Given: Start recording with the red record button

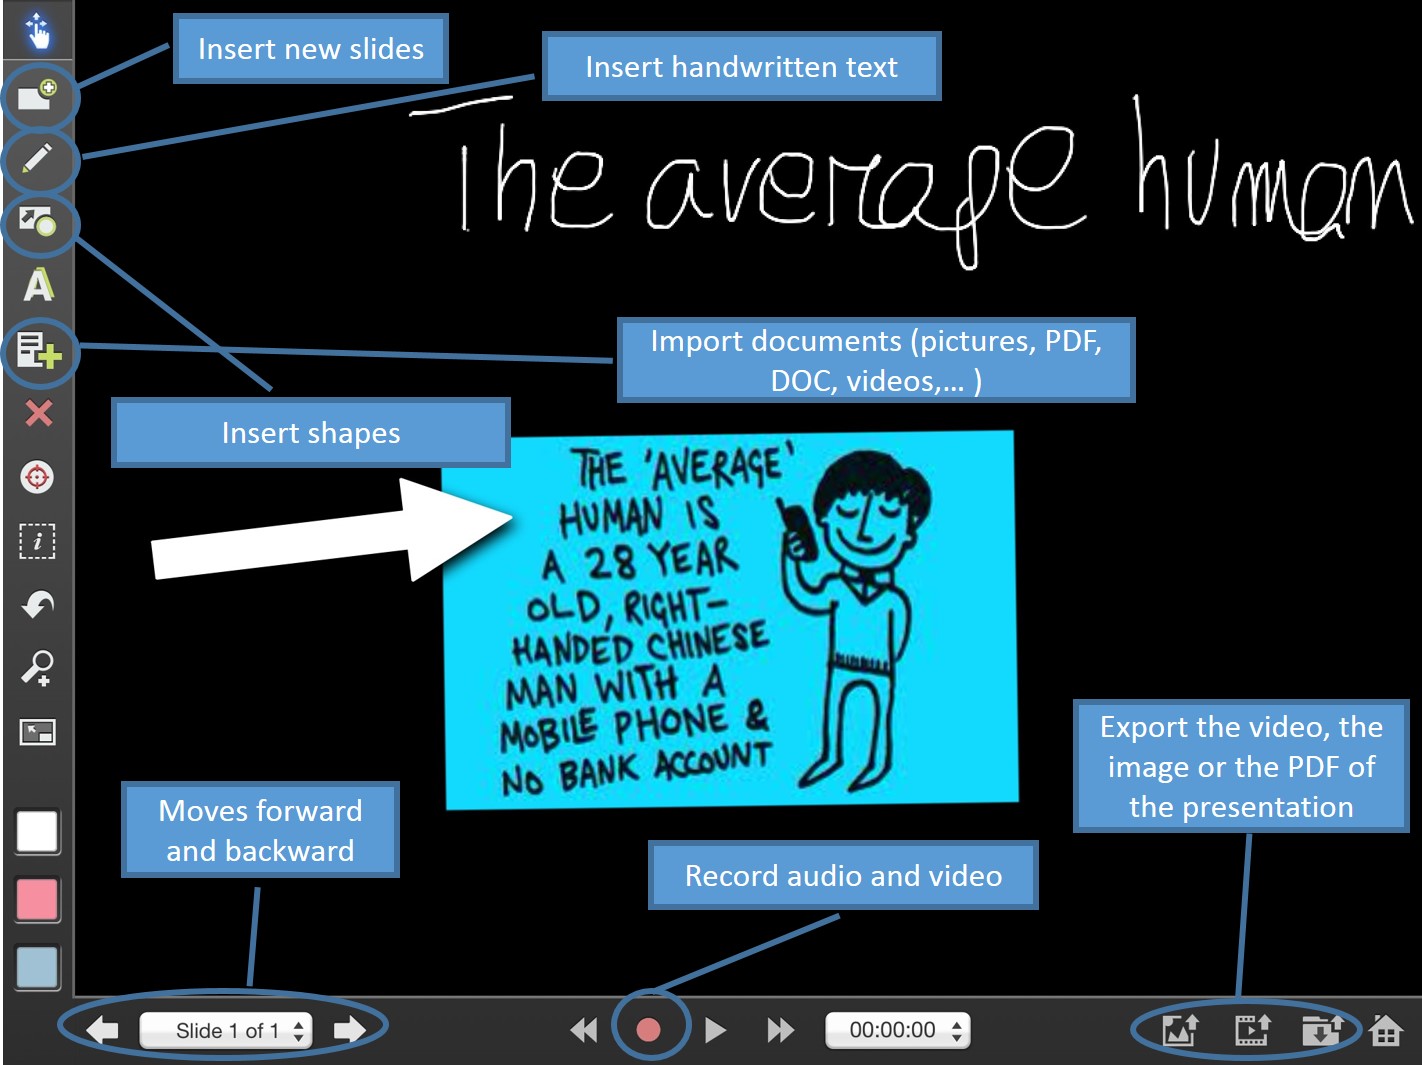Looking at the screenshot, I should tap(648, 1029).
